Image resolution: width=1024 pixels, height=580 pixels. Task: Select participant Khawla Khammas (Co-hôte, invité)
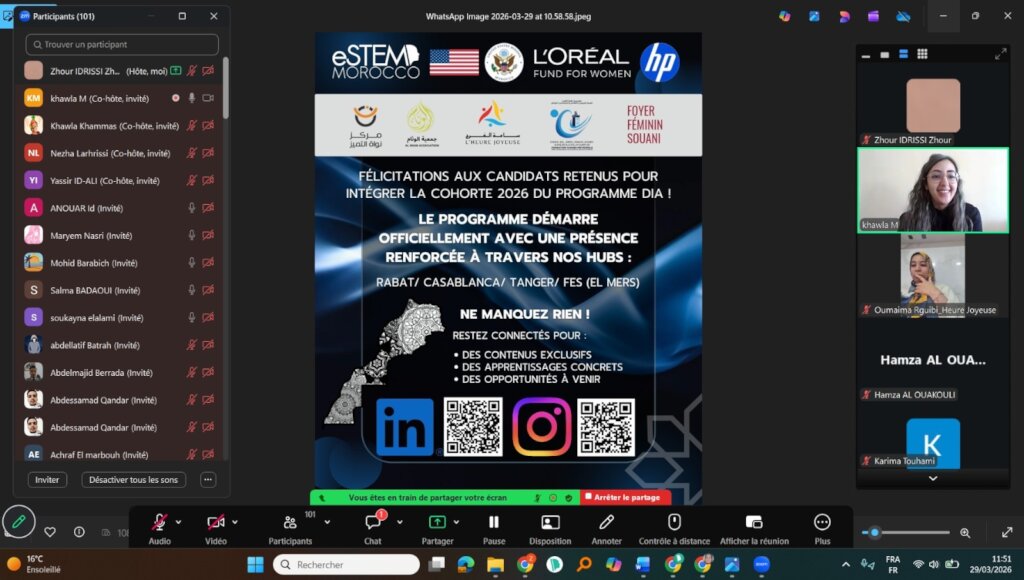(120, 125)
